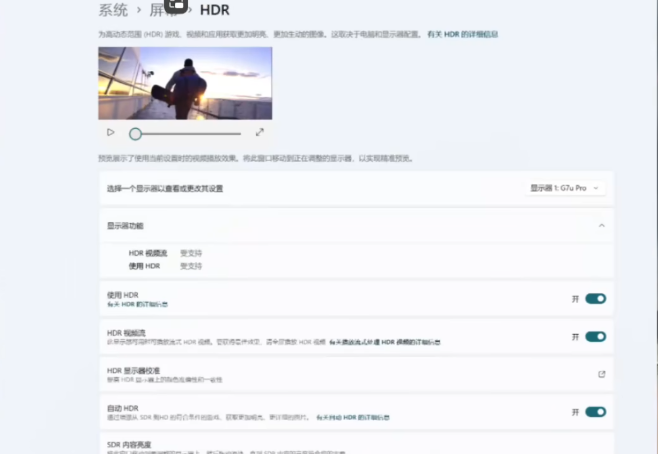Click the HDR preview video thumbnail
The height and width of the screenshot is (454, 658).
185,83
